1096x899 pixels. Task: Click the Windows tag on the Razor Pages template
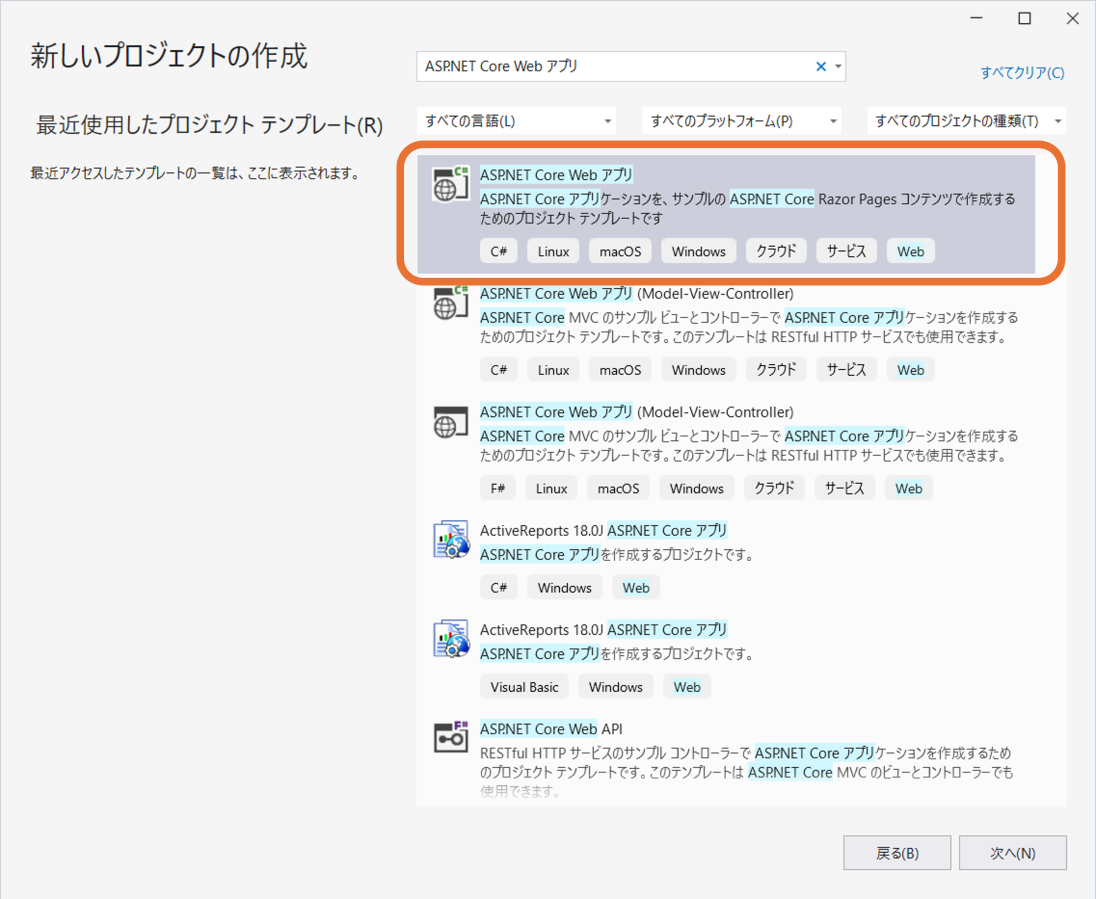698,252
